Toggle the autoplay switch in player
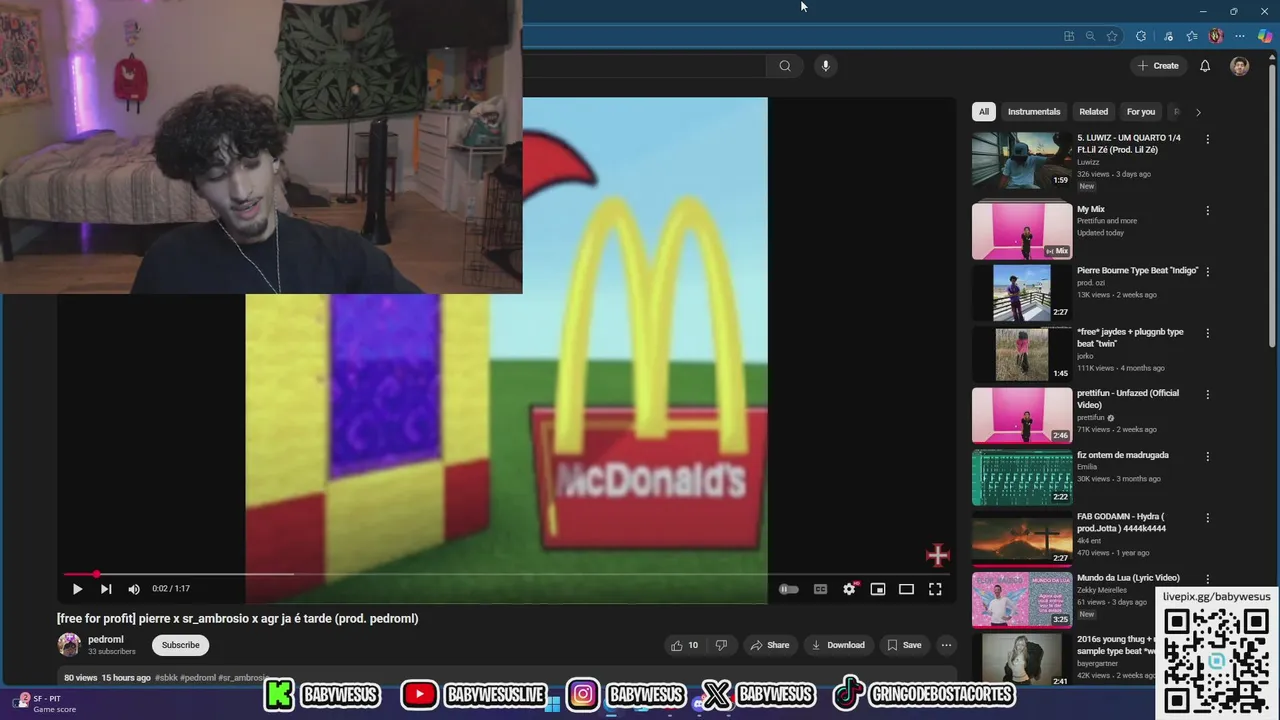1280x720 pixels. click(789, 589)
